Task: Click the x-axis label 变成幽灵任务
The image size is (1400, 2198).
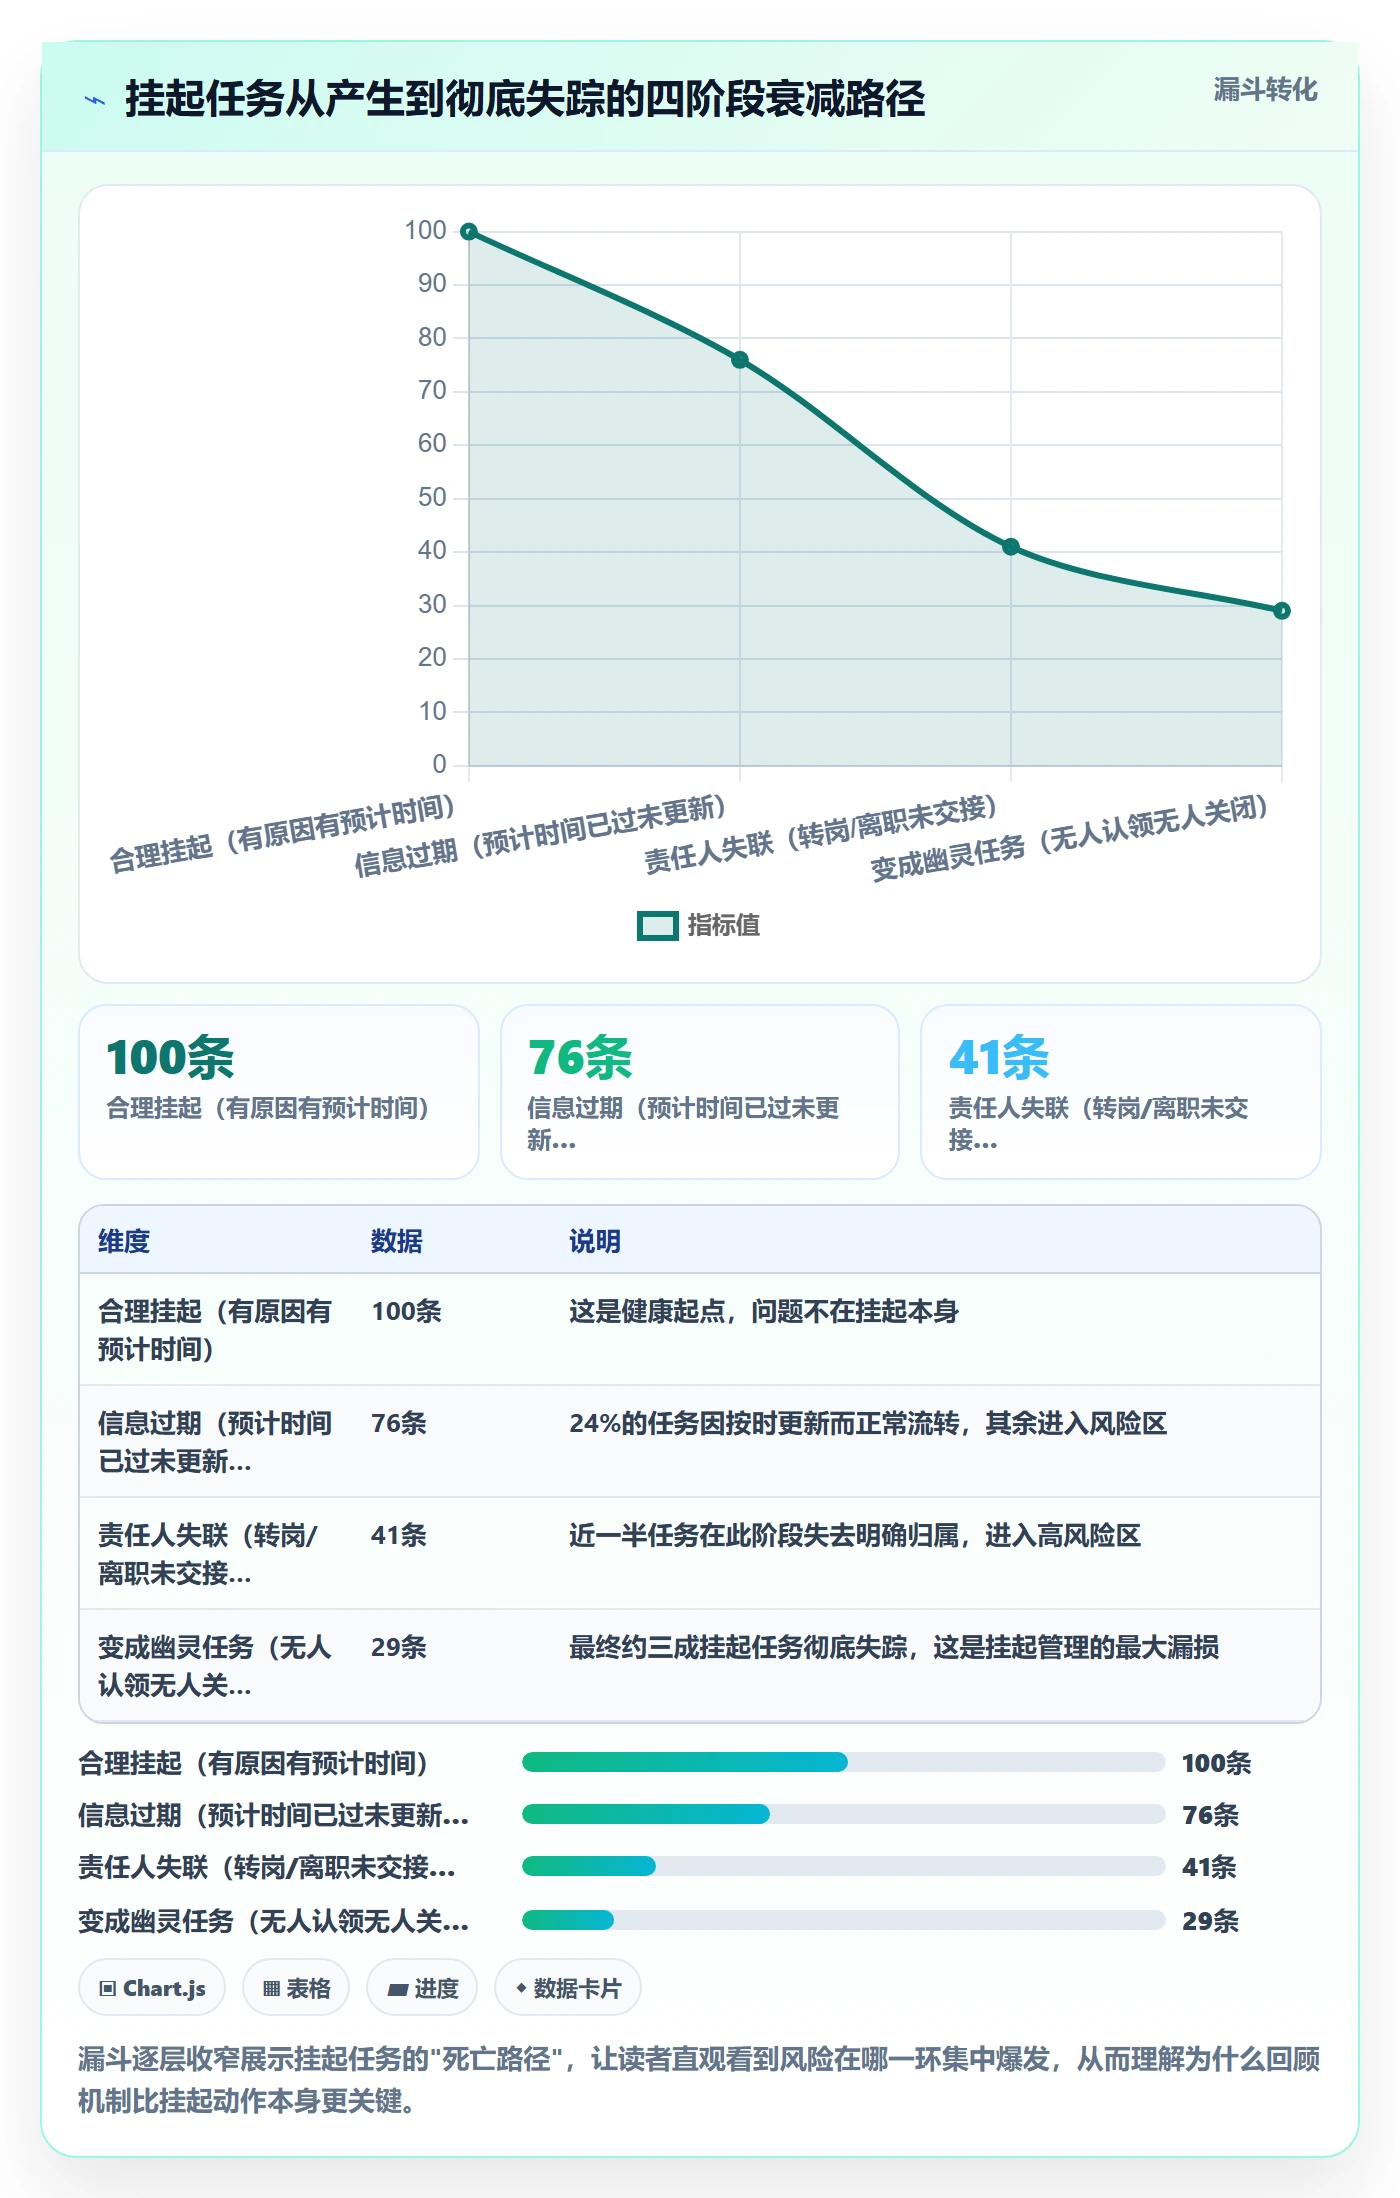Action: pos(1070,837)
